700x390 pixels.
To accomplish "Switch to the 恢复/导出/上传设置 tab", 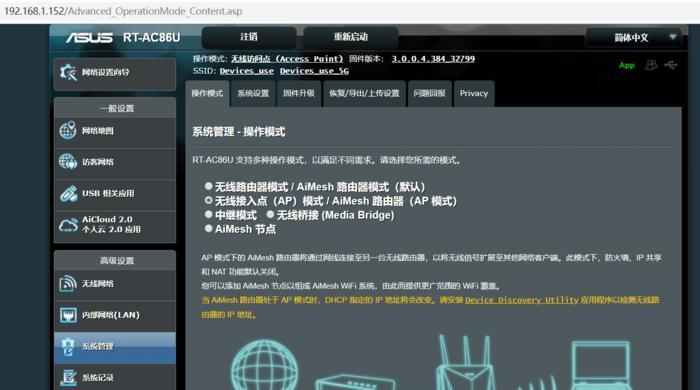I will (x=364, y=94).
